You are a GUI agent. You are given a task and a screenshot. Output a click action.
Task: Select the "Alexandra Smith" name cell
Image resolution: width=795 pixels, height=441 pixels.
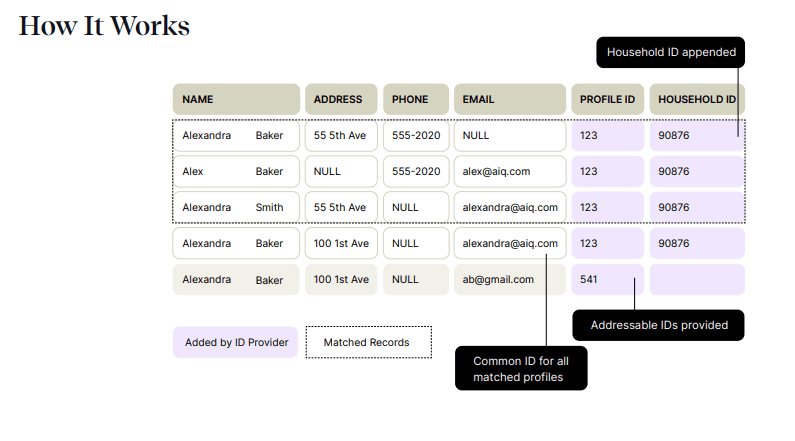[236, 207]
